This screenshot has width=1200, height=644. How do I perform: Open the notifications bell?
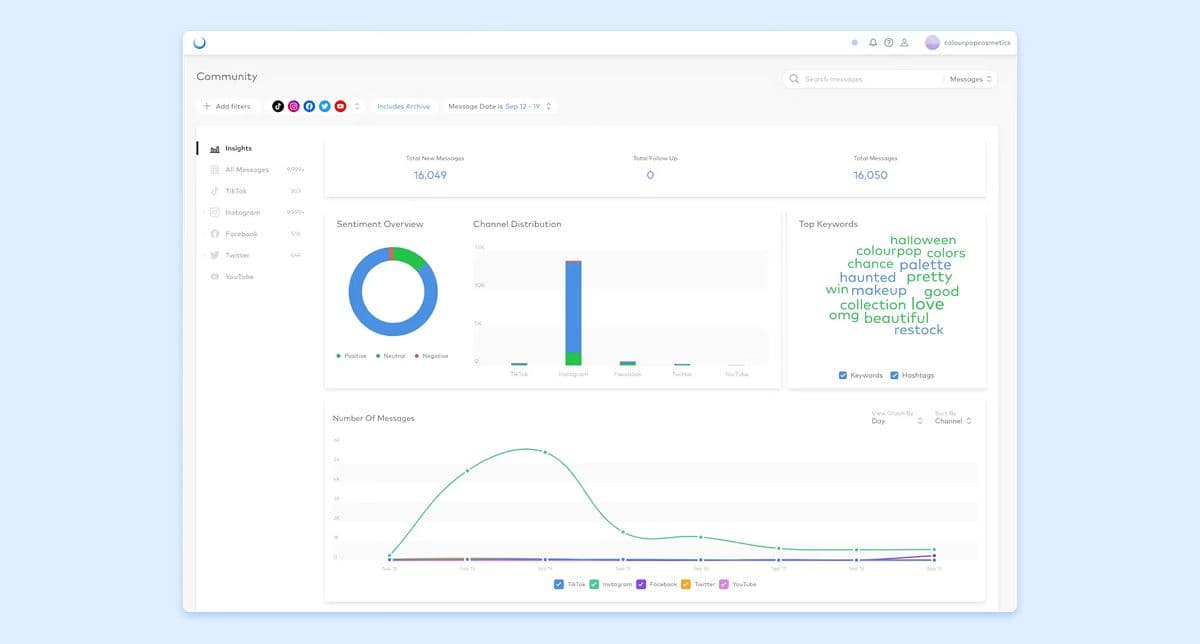coord(873,43)
